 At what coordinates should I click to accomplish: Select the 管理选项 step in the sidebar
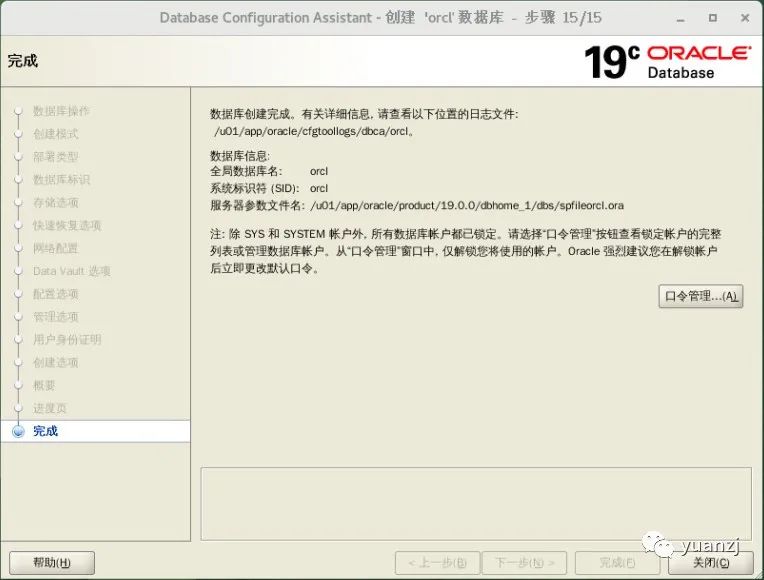[x=56, y=317]
